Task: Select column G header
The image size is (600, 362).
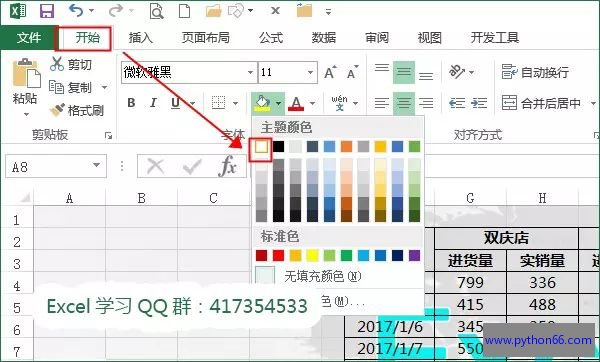Action: click(470, 198)
